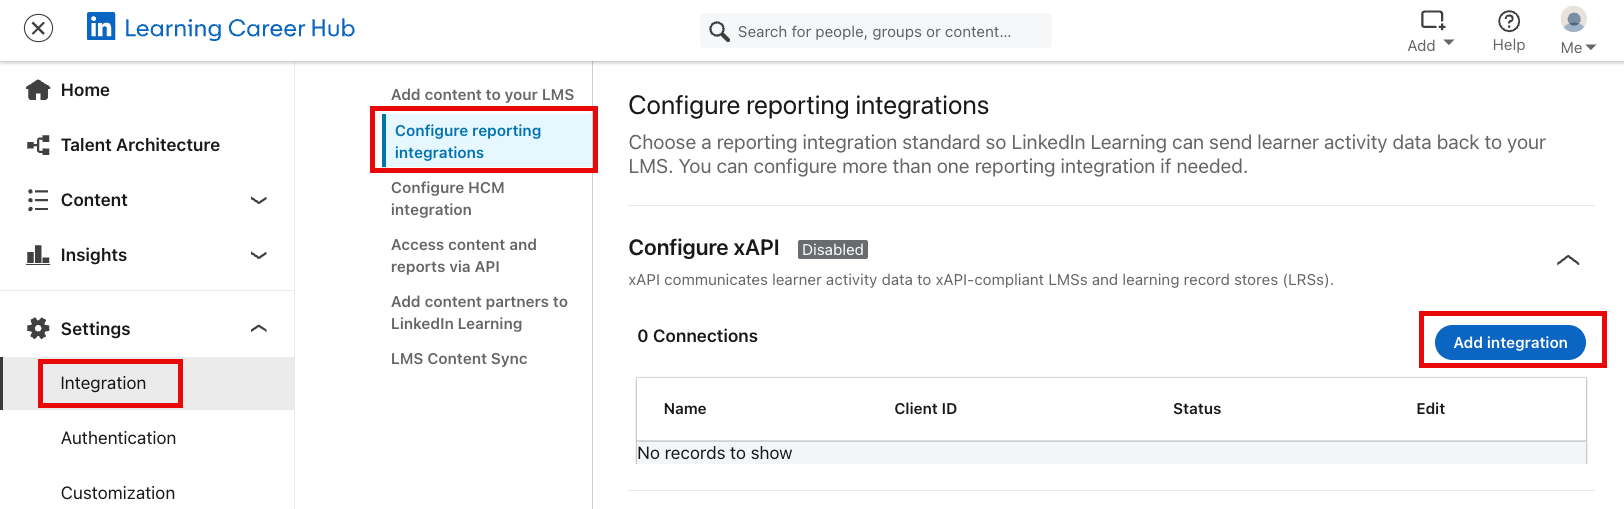Expand the Content section chevron
1624x509 pixels.
click(259, 200)
